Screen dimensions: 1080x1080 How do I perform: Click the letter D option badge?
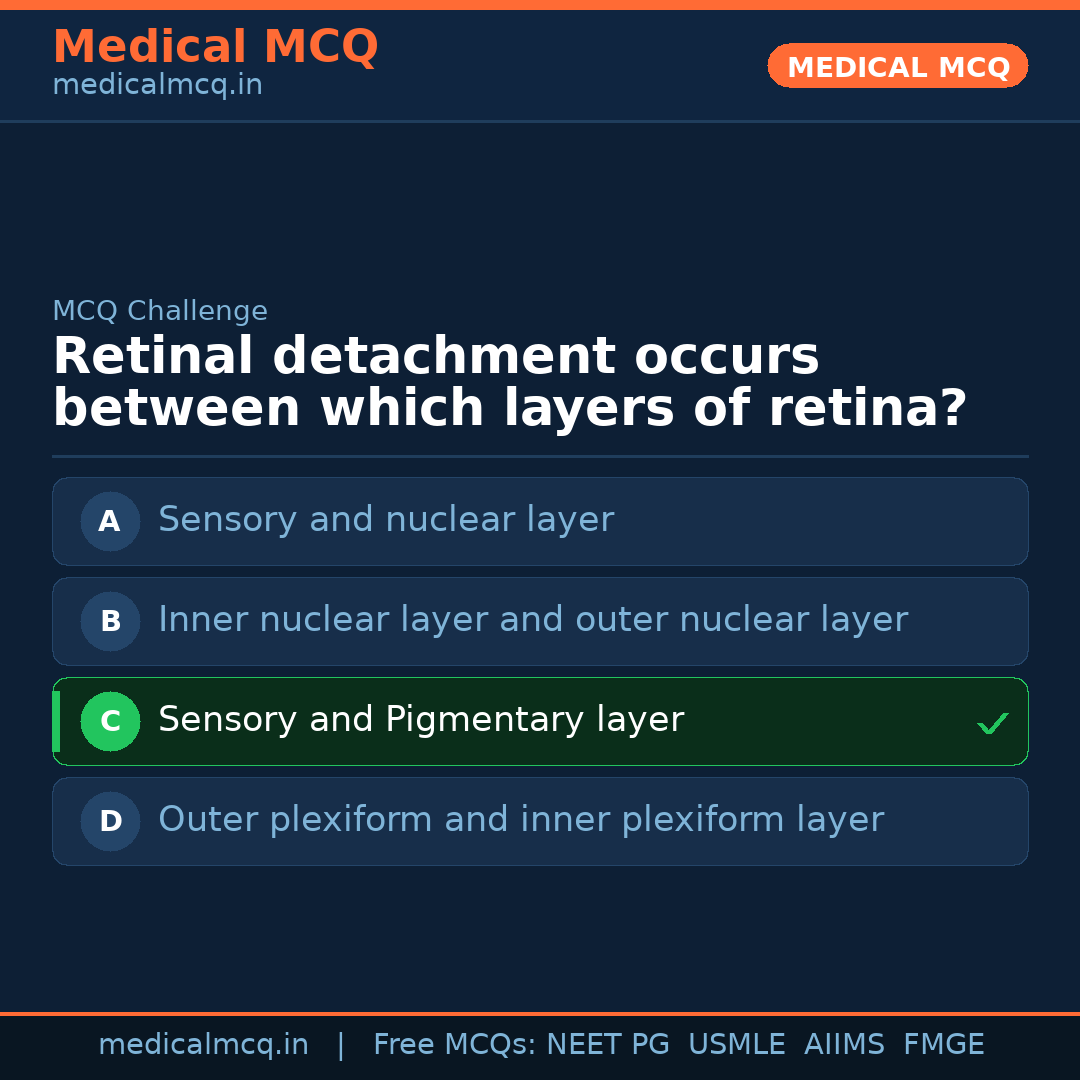(110, 821)
